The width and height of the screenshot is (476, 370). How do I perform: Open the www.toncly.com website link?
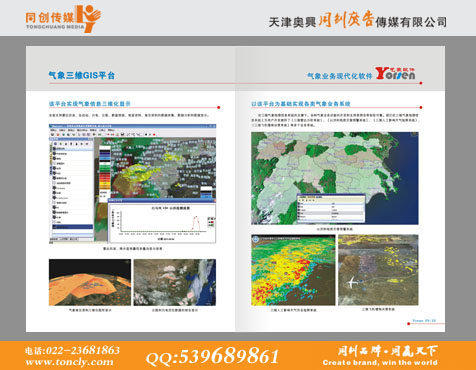[x=69, y=362]
